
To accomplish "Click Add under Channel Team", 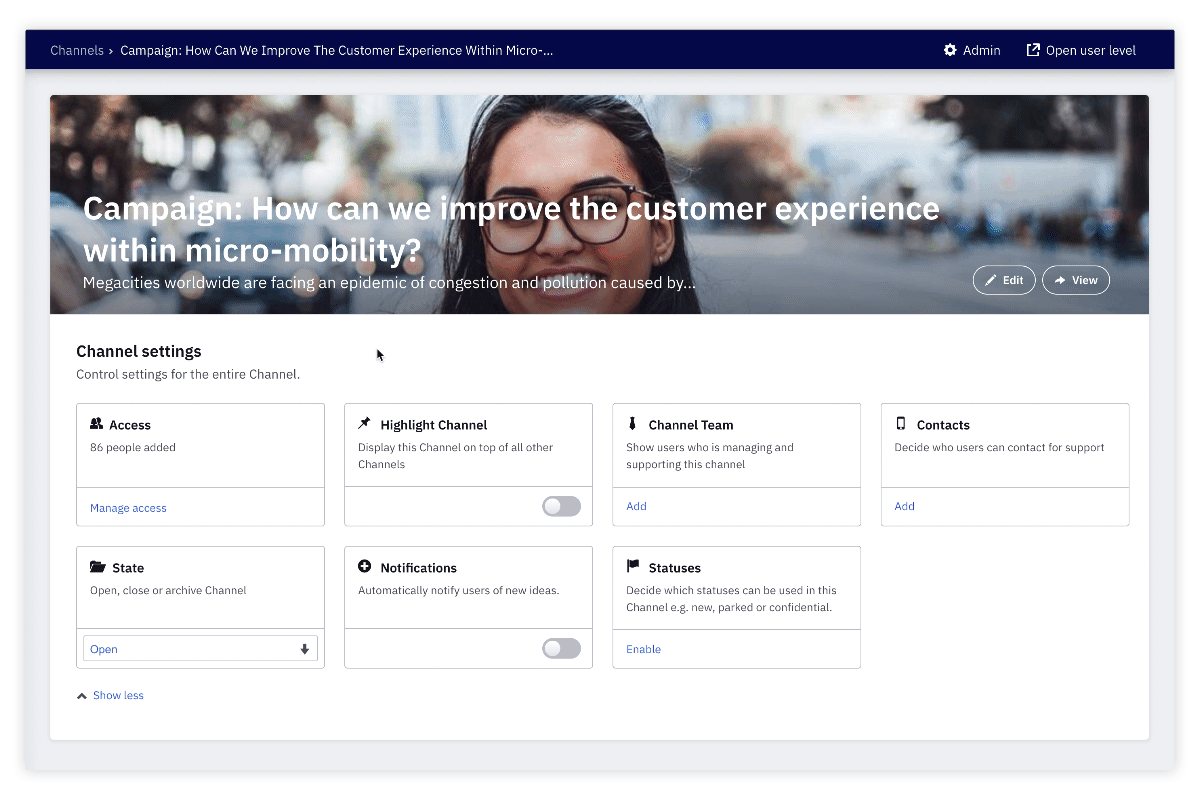I will (x=636, y=506).
